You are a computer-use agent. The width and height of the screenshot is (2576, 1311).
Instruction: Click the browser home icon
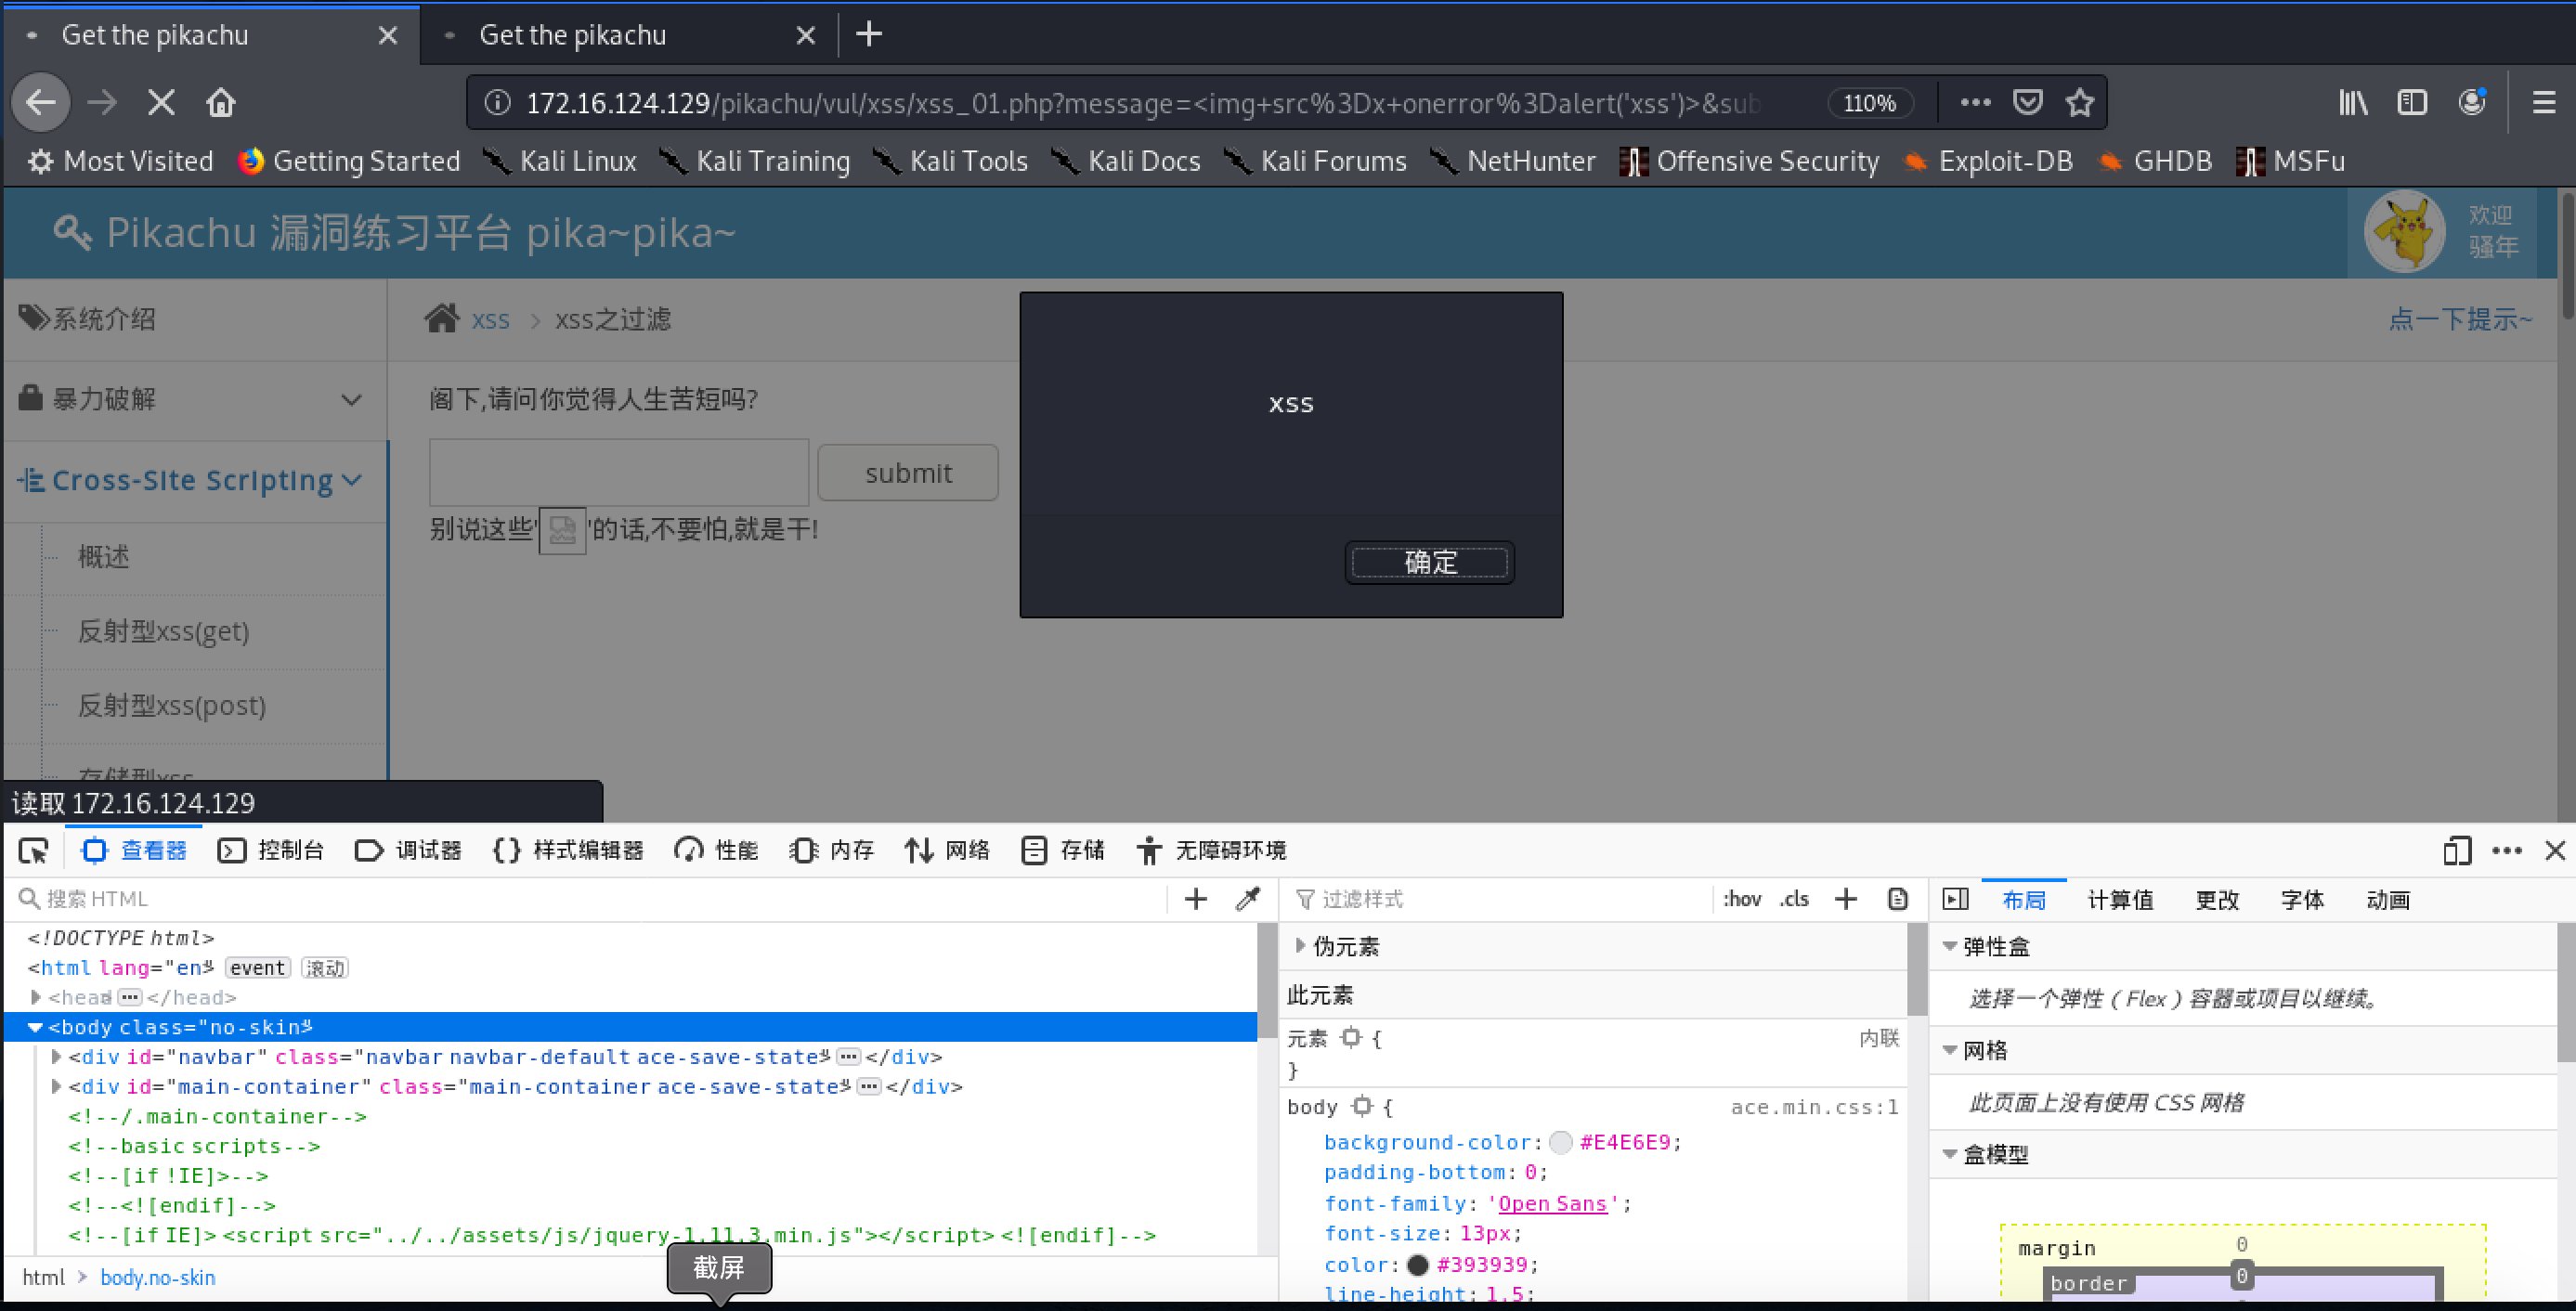click(221, 102)
